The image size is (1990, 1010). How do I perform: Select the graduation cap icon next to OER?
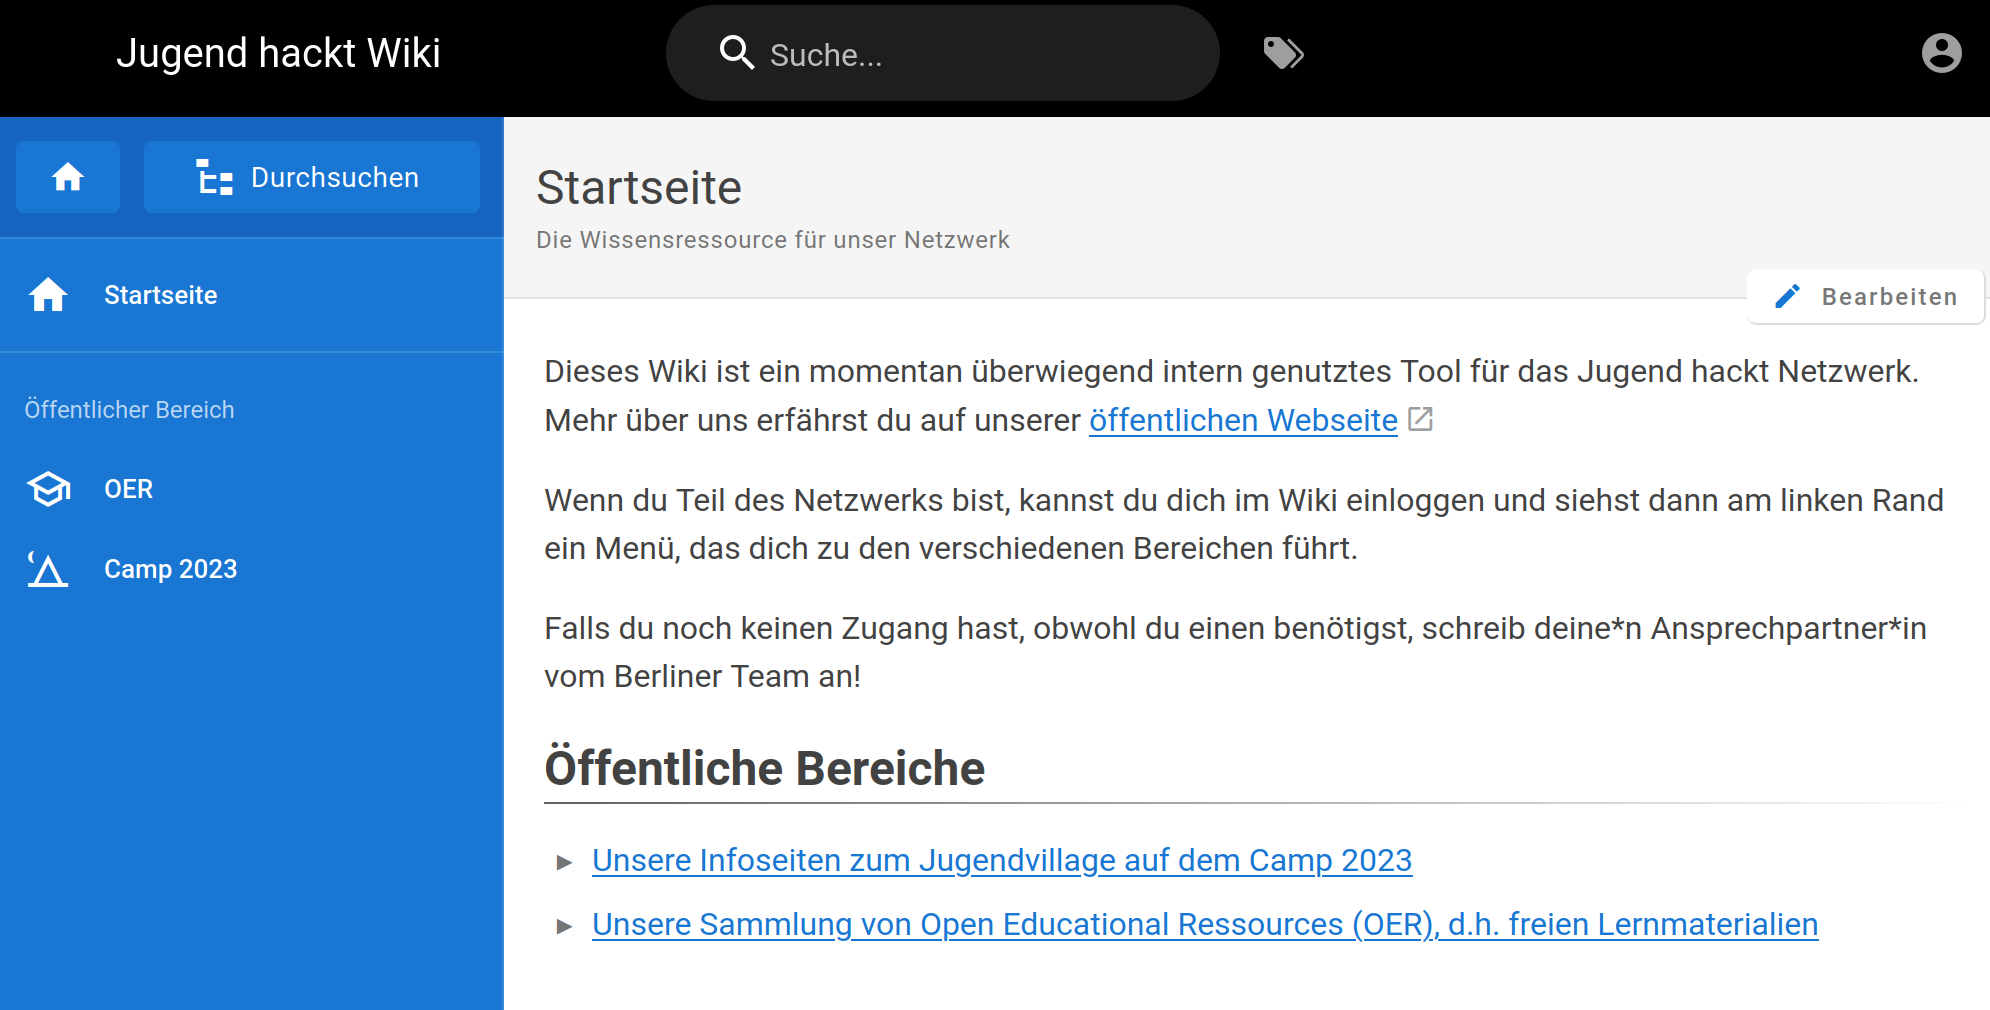[48, 489]
